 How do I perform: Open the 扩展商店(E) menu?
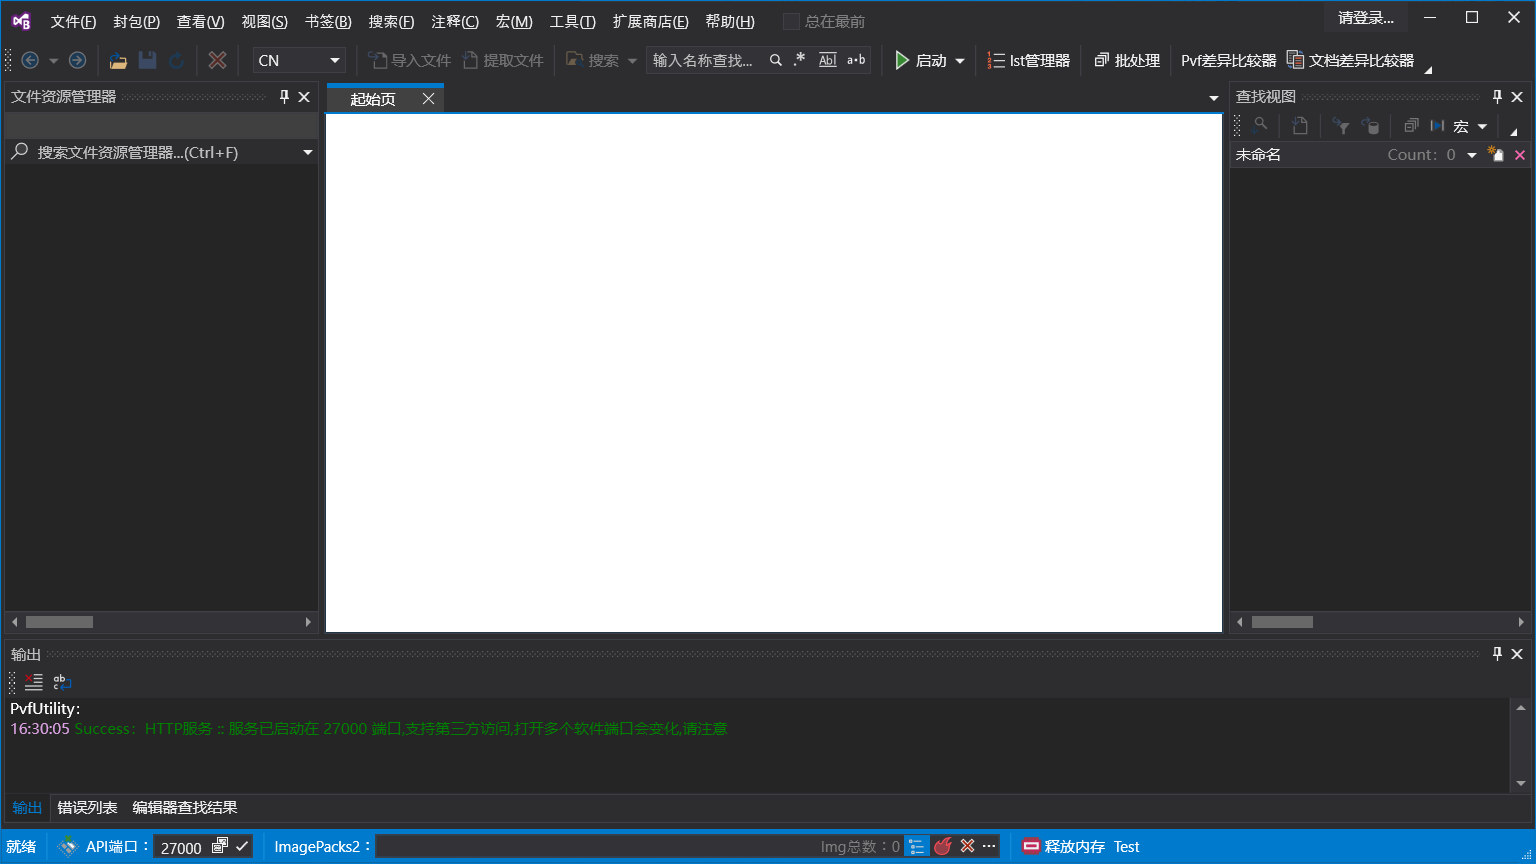pyautogui.click(x=650, y=21)
